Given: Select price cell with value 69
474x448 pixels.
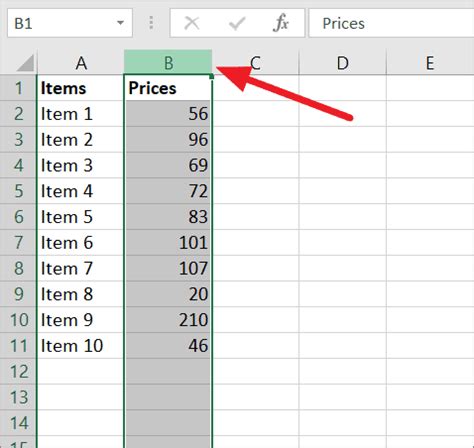Looking at the screenshot, I should click(168, 165).
